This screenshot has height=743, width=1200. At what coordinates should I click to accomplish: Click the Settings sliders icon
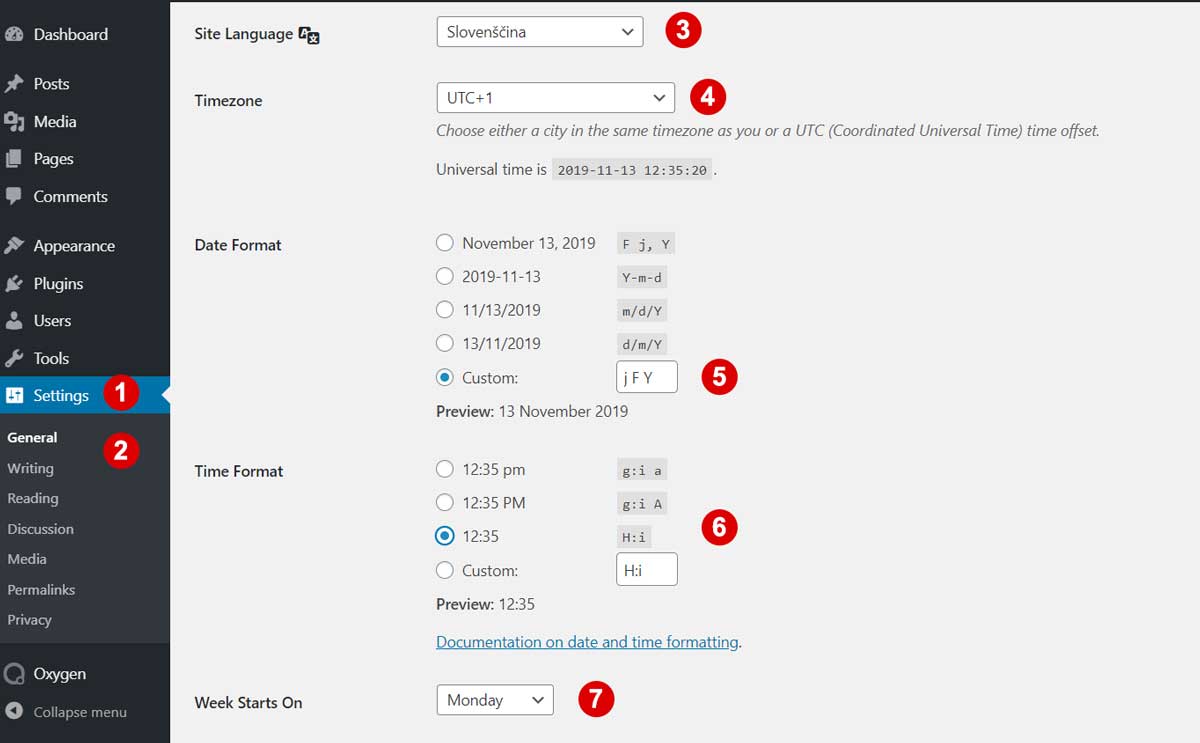point(14,395)
